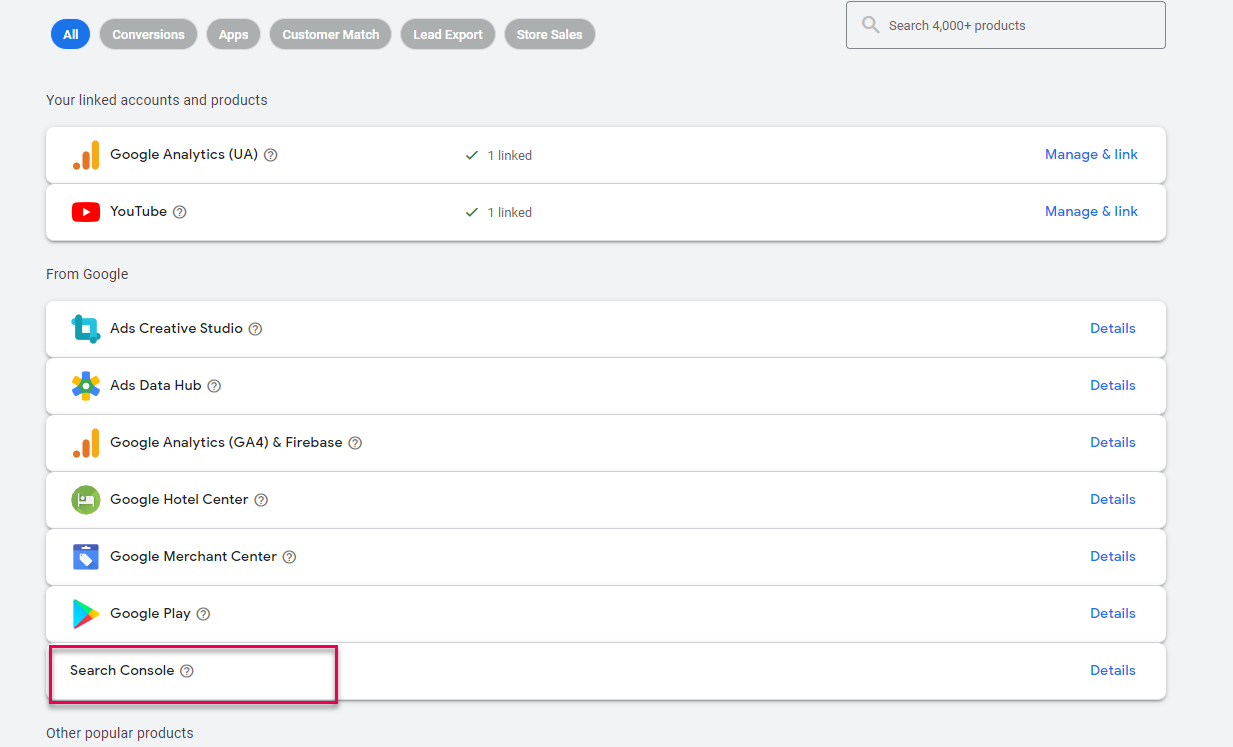
Task: Enable the Customer Match filter
Action: 330,33
